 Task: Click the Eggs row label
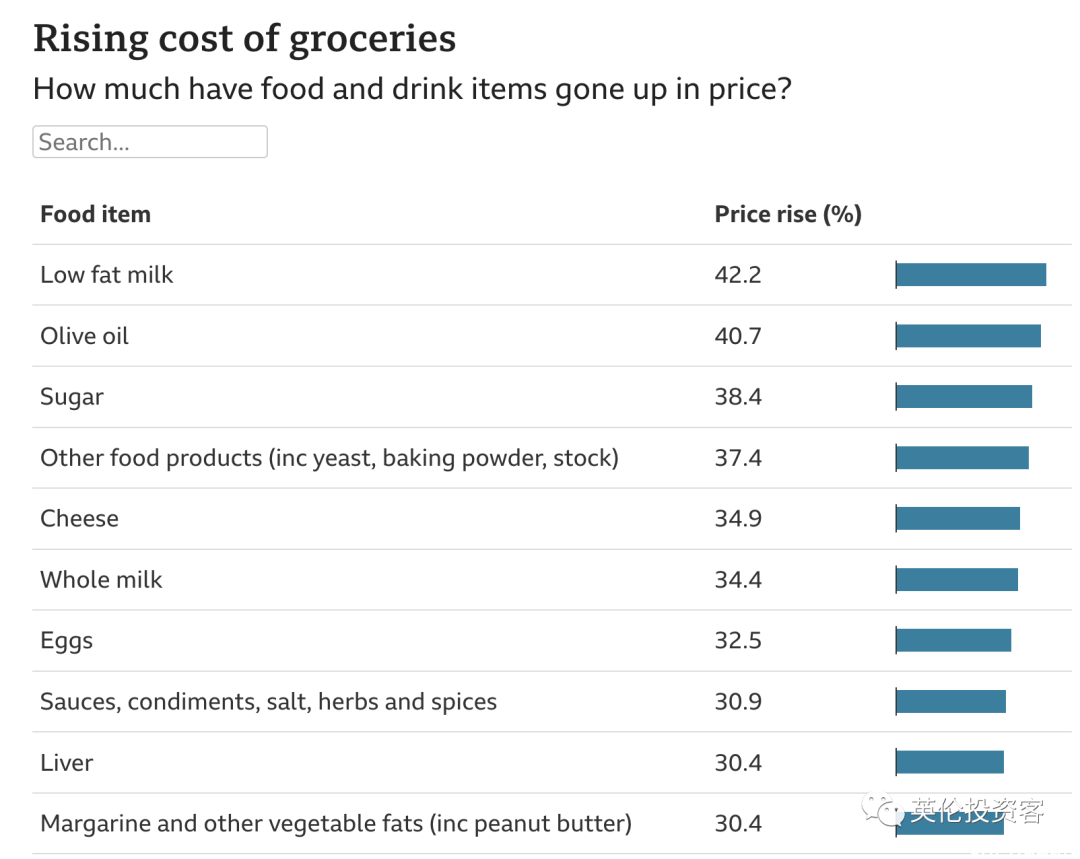pyautogui.click(x=66, y=641)
